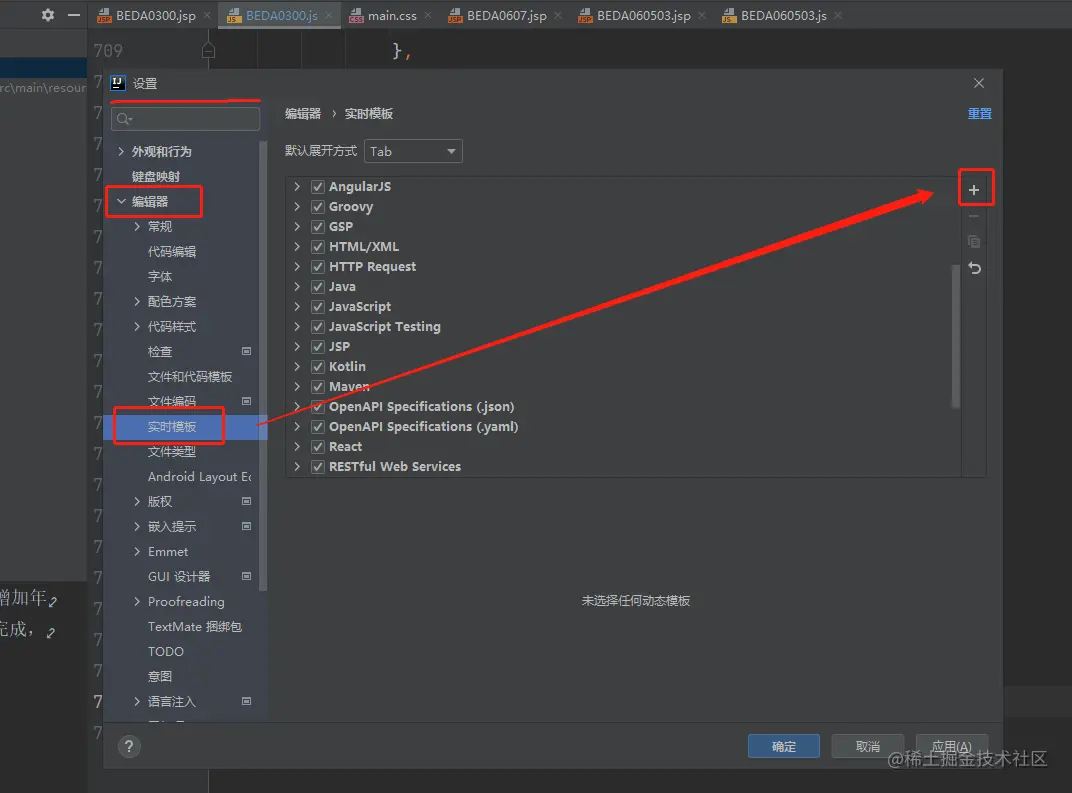Collapse the 编辑器 tree node

[x=121, y=201]
